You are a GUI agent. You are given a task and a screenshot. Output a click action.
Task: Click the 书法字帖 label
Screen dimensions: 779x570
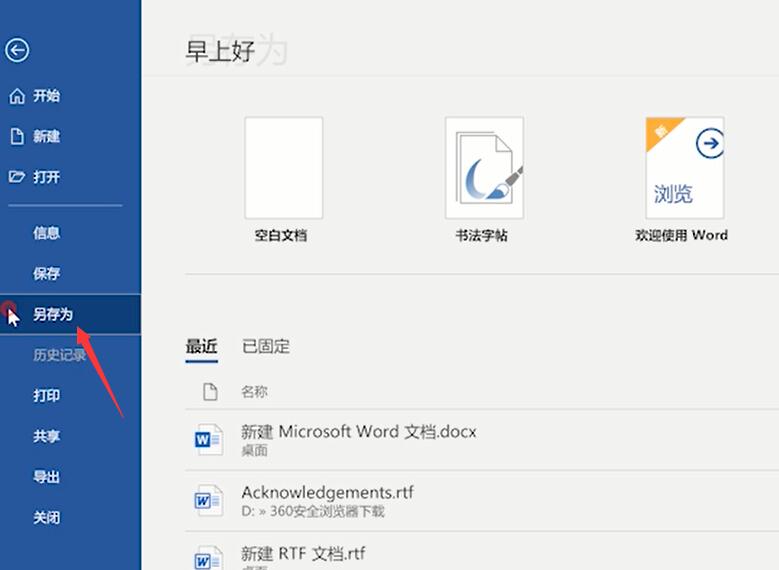481,235
